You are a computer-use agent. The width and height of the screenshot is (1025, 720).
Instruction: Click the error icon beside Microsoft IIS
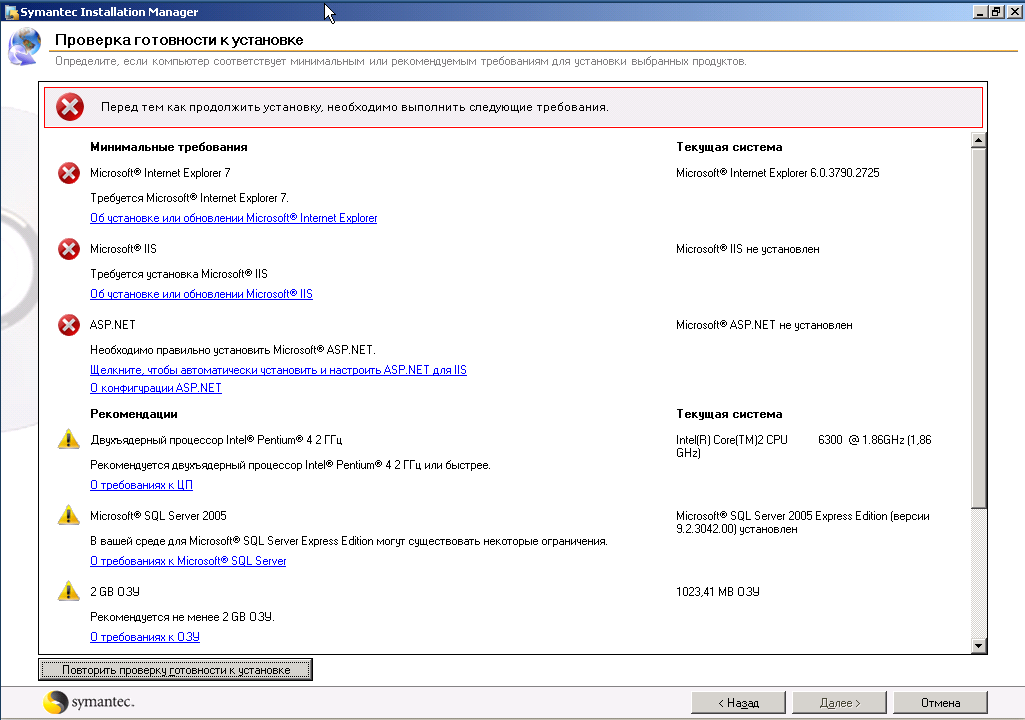pyautogui.click(x=69, y=249)
